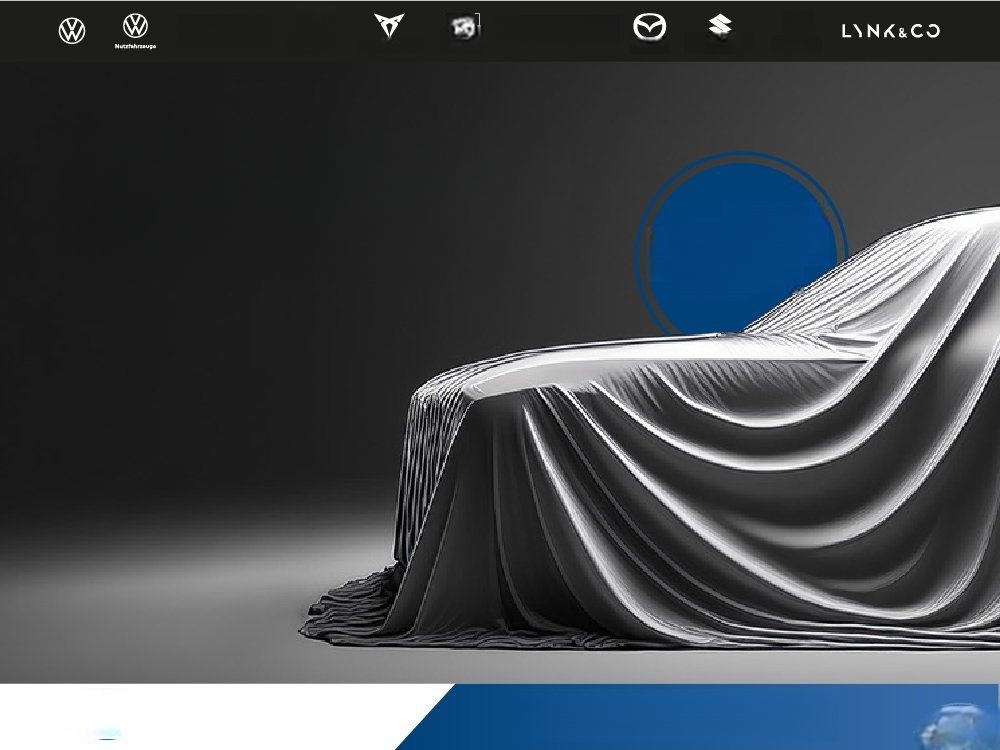The width and height of the screenshot is (1000, 750).
Task: Open the small image at bottom right corner
Action: [x=966, y=724]
